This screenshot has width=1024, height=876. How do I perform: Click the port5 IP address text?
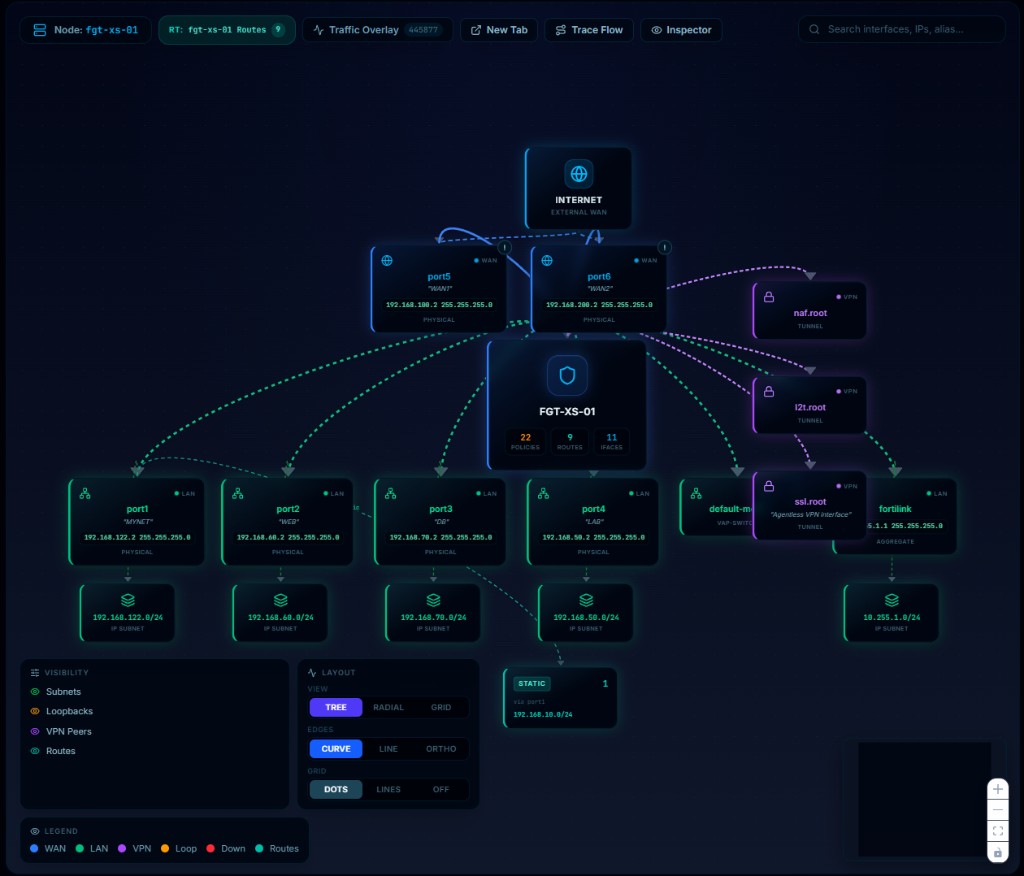[439, 305]
